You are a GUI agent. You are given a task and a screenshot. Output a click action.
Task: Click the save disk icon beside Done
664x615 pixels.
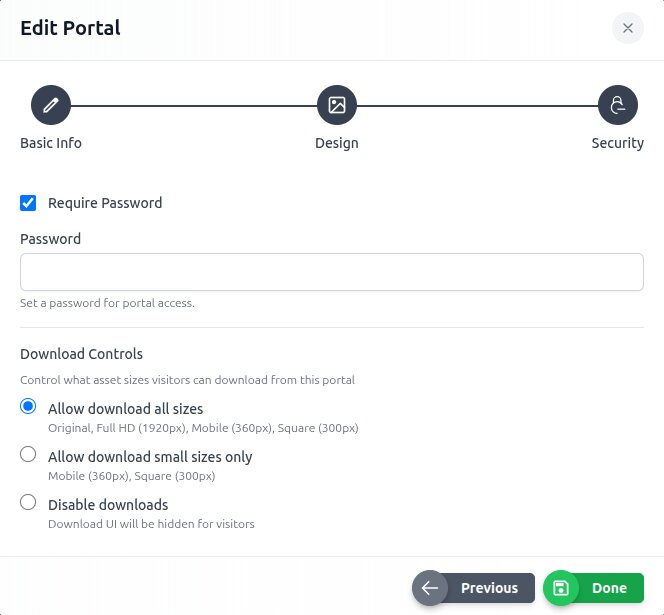(561, 588)
